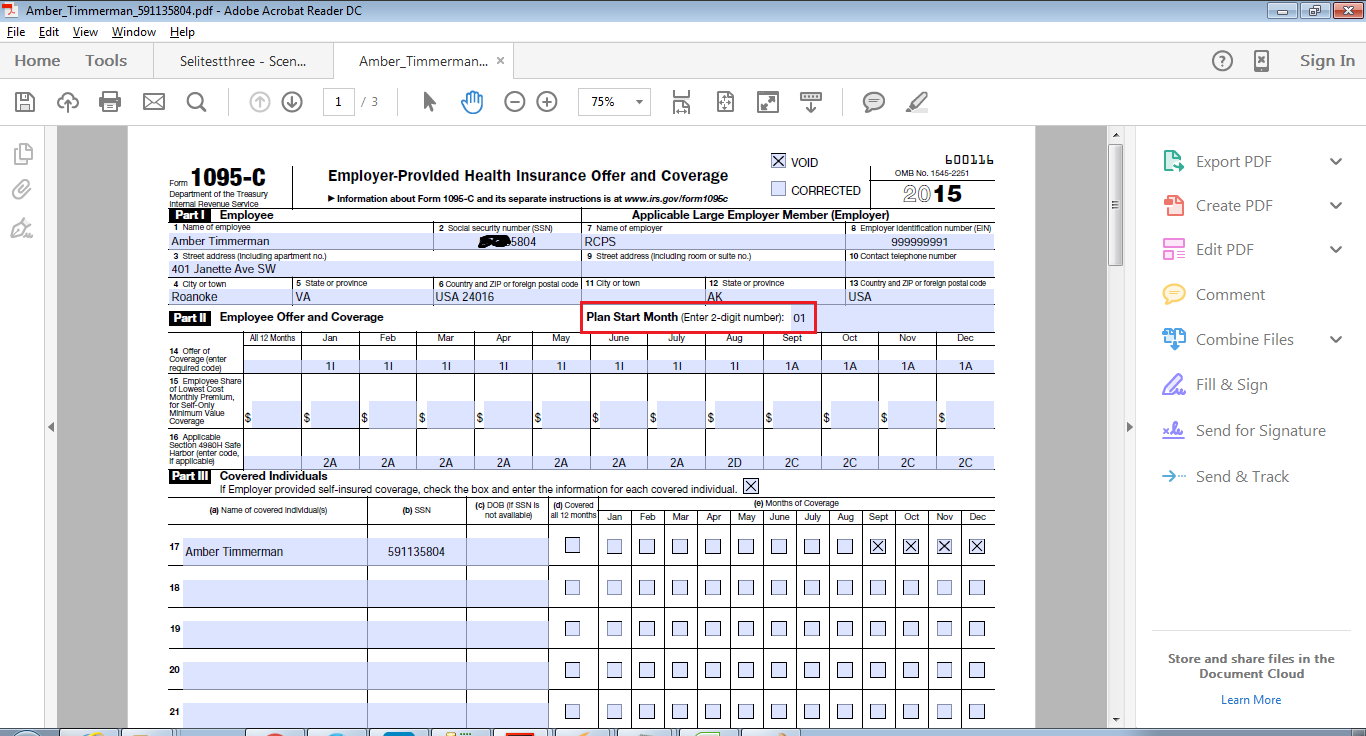Switch to the Selitestthree document tab
This screenshot has width=1366, height=736.
243,61
